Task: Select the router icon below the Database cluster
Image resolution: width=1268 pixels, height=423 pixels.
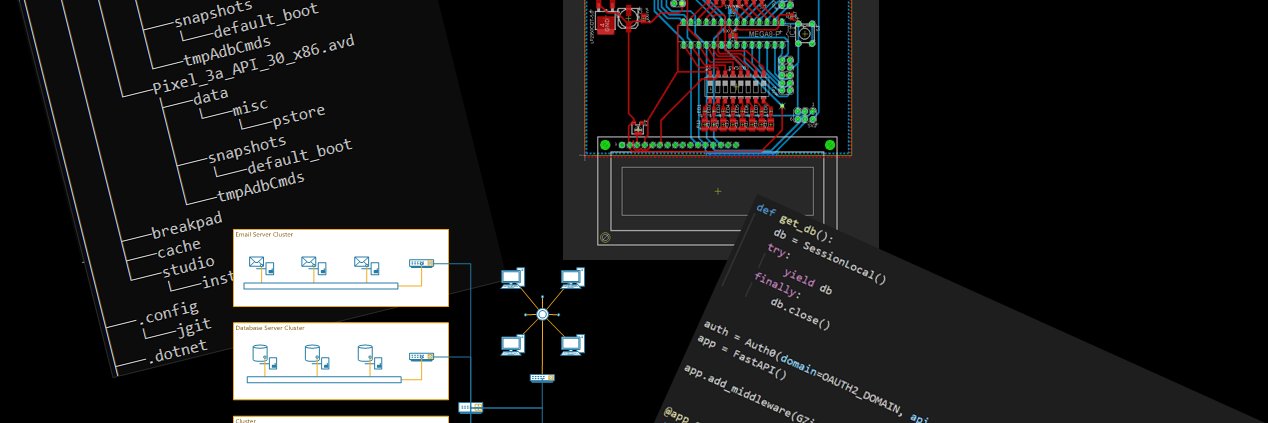Action: [x=471, y=407]
